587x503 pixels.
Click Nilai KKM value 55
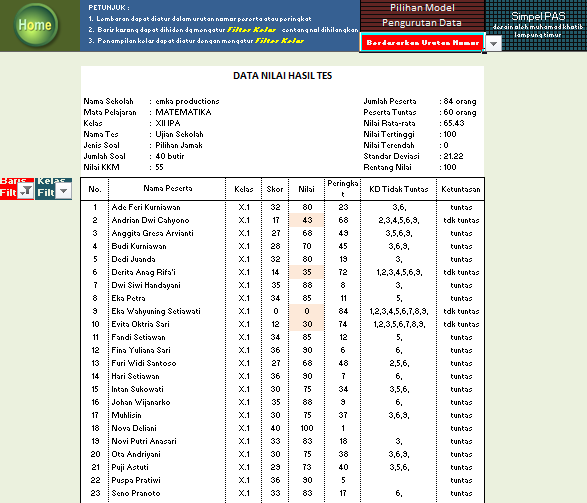coord(159,167)
